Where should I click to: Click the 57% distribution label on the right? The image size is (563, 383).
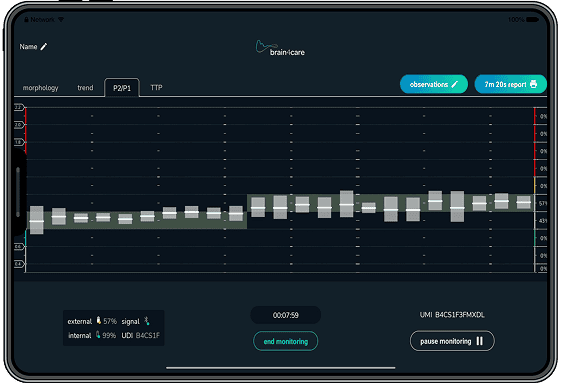click(x=543, y=204)
